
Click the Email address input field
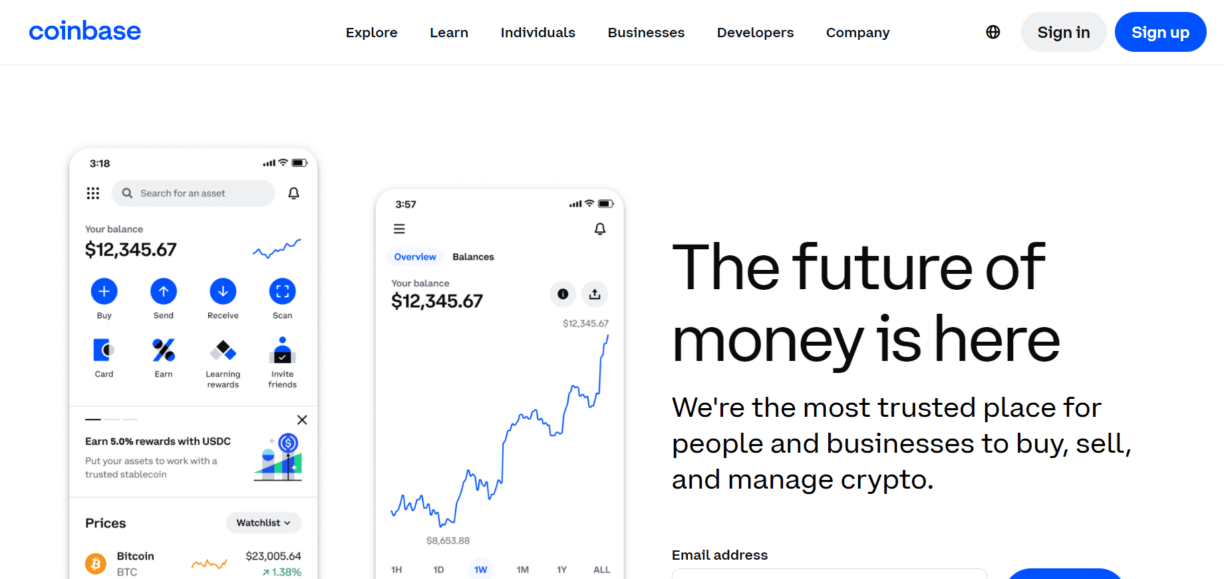pos(830,577)
